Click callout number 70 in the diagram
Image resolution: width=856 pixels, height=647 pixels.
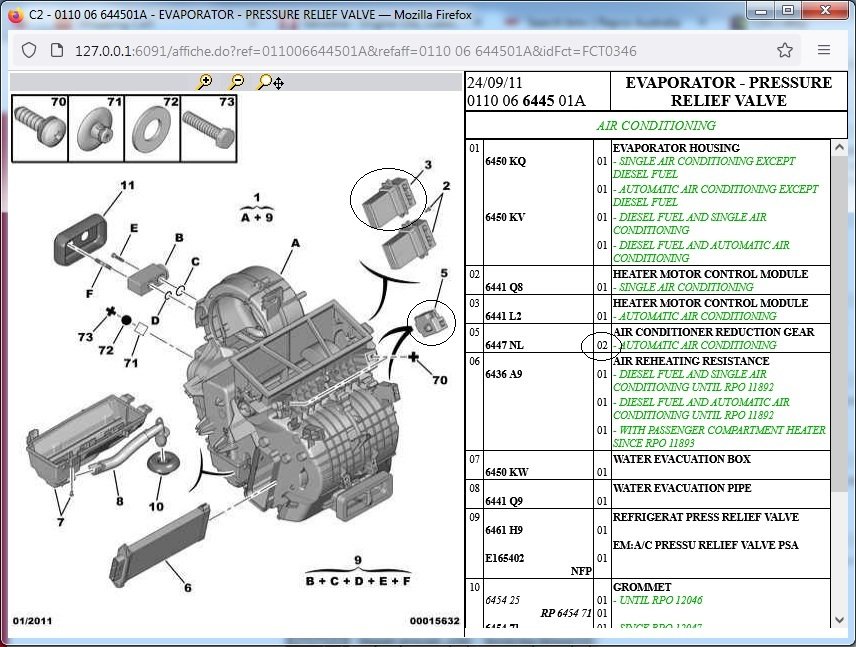pyautogui.click(x=440, y=380)
